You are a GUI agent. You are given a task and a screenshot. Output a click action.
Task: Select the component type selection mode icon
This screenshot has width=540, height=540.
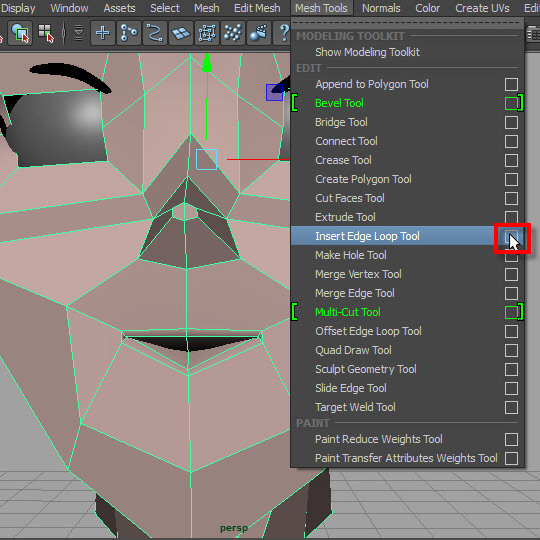pyautogui.click(x=46, y=33)
